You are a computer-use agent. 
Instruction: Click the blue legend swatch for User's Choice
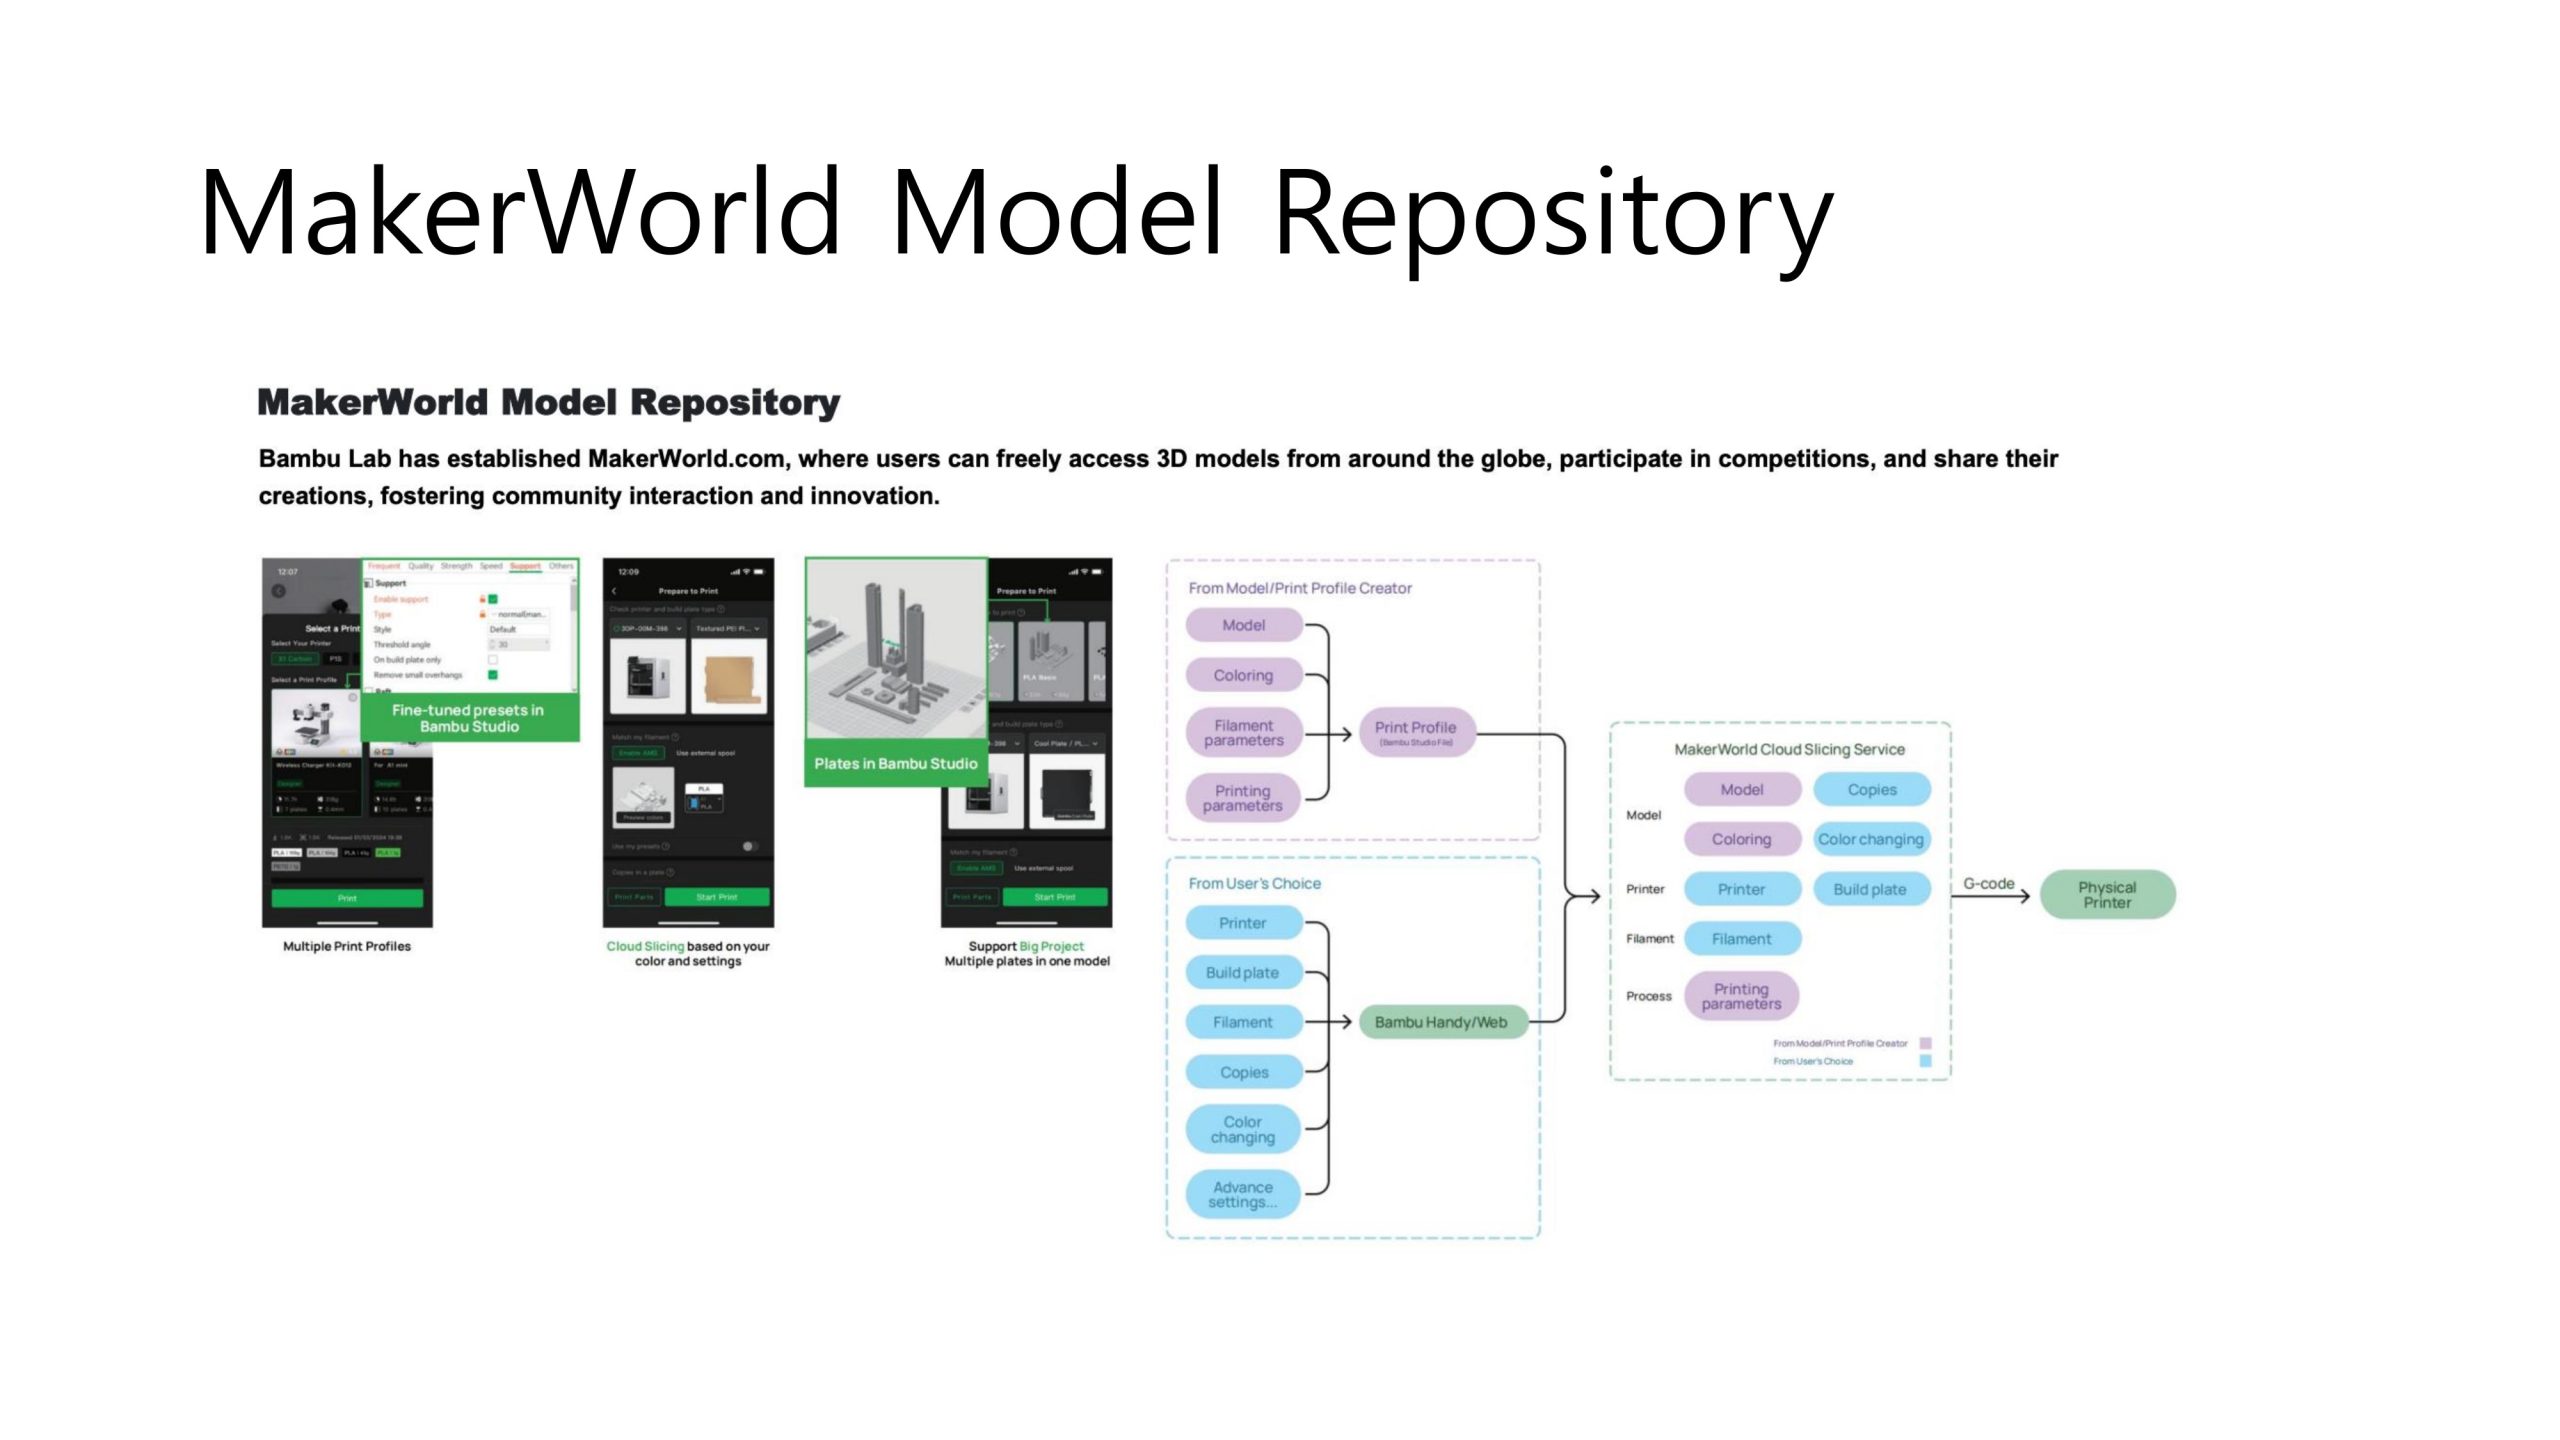[1925, 1061]
